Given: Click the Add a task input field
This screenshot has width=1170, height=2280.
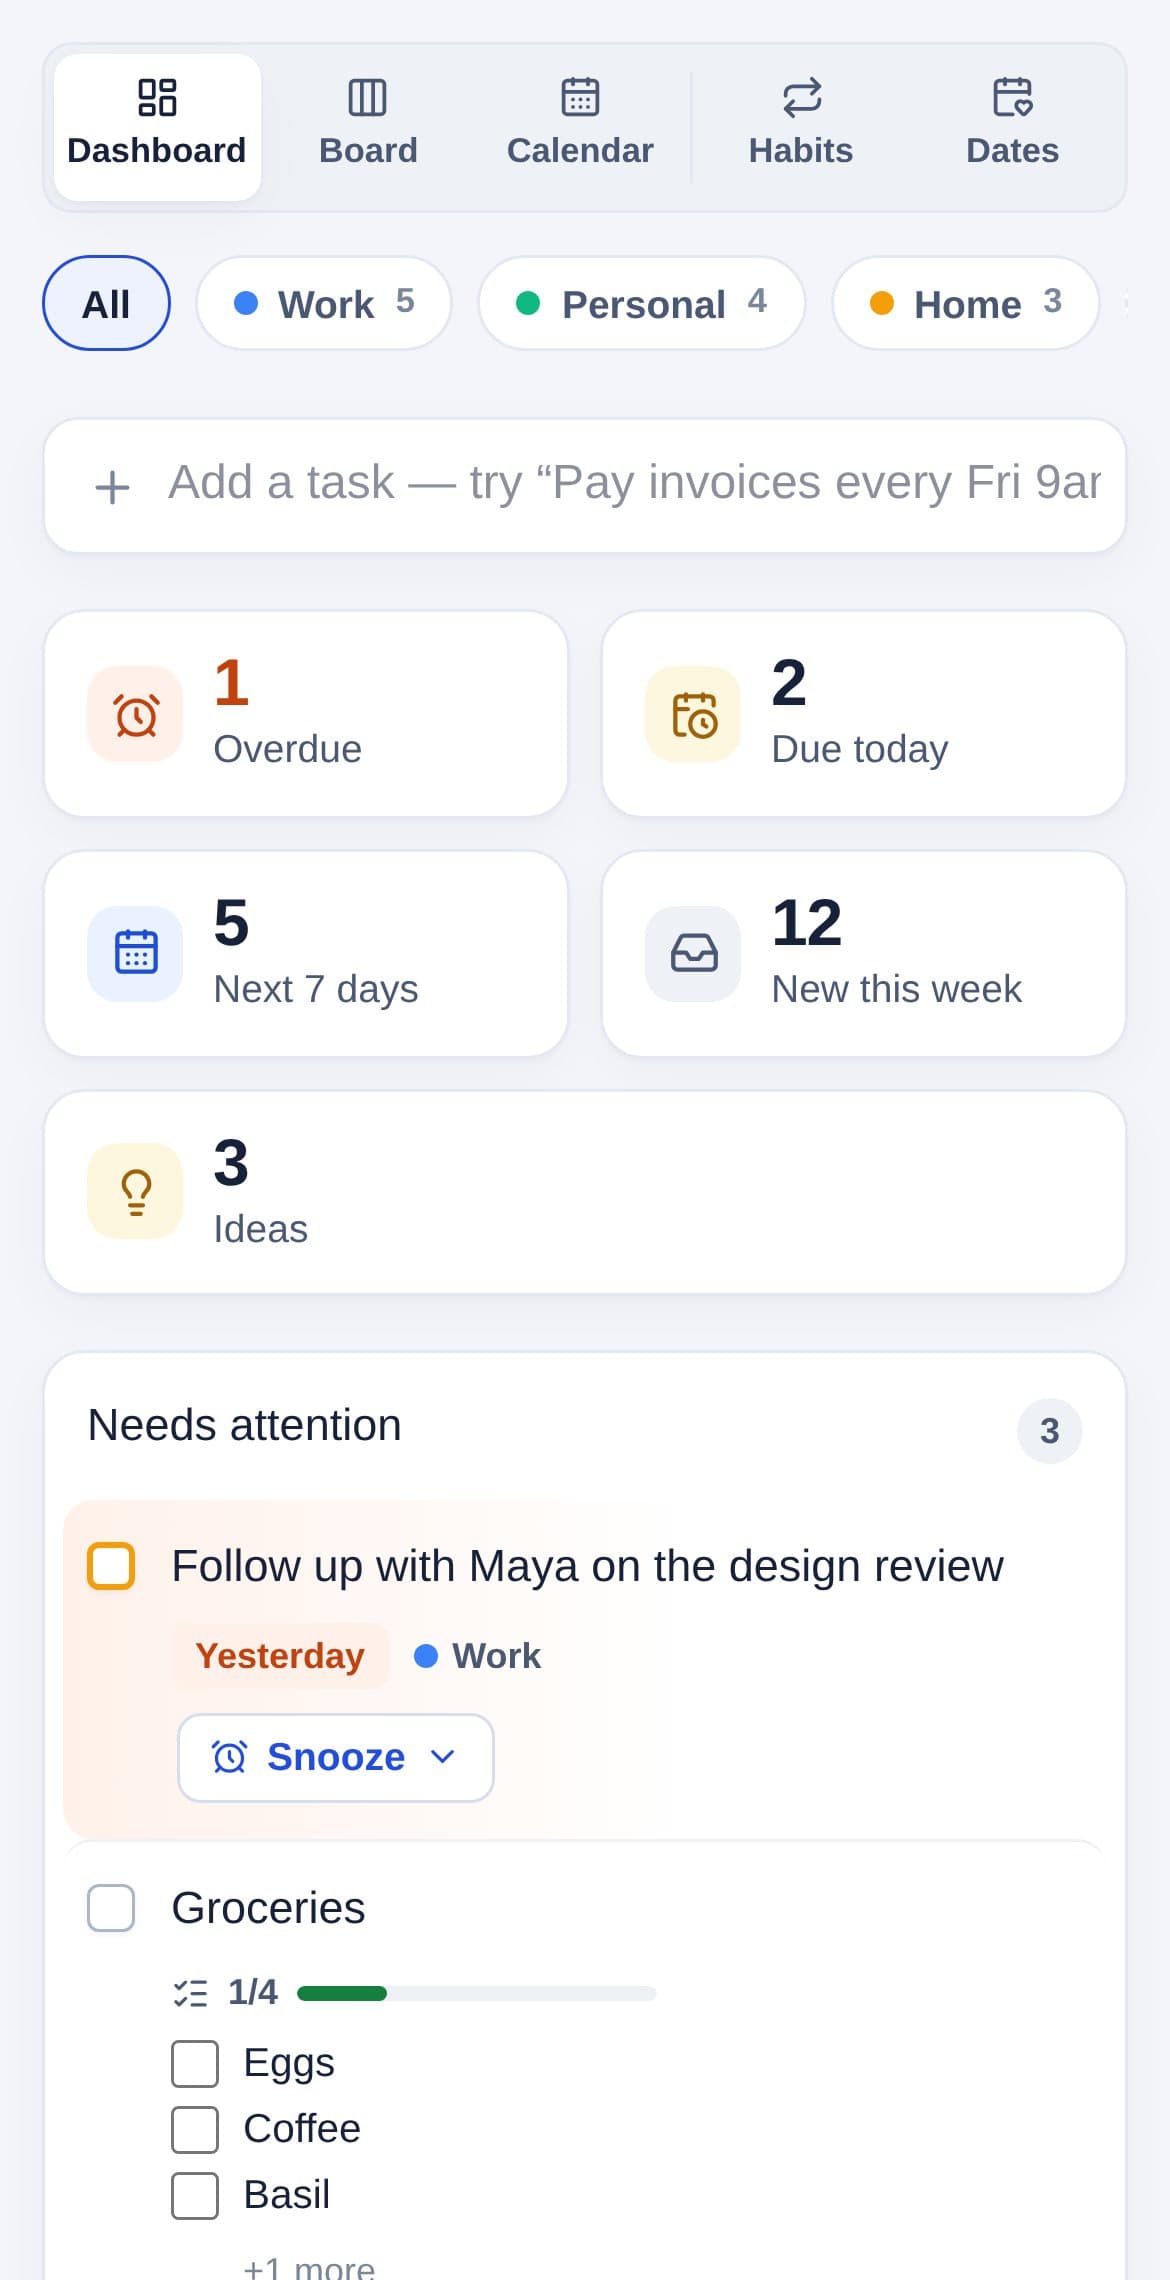Looking at the screenshot, I should (x=585, y=486).
